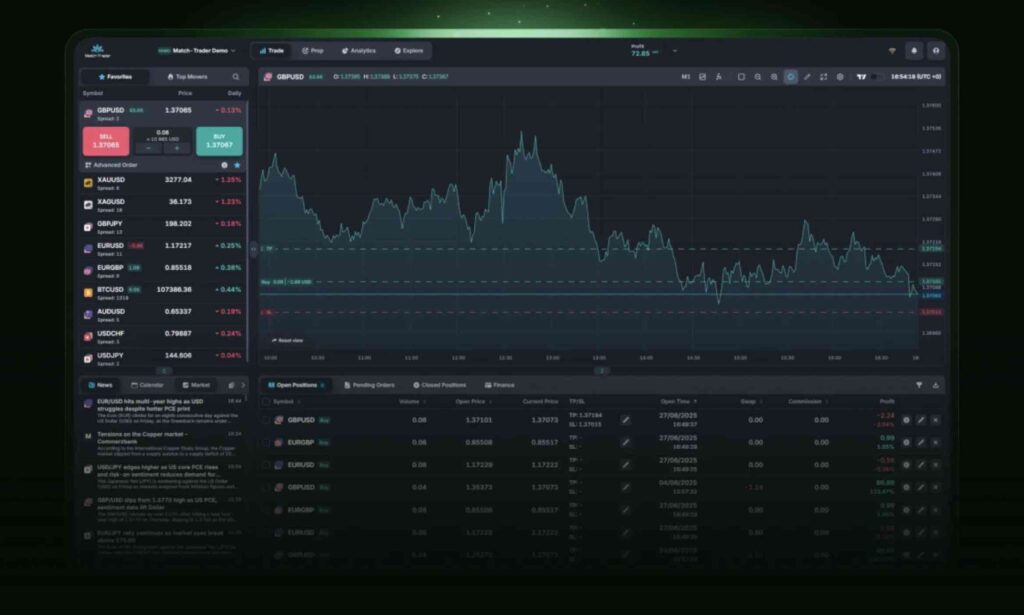
Task: Tick the checkbox for GBPUSD position row
Action: click(x=267, y=420)
